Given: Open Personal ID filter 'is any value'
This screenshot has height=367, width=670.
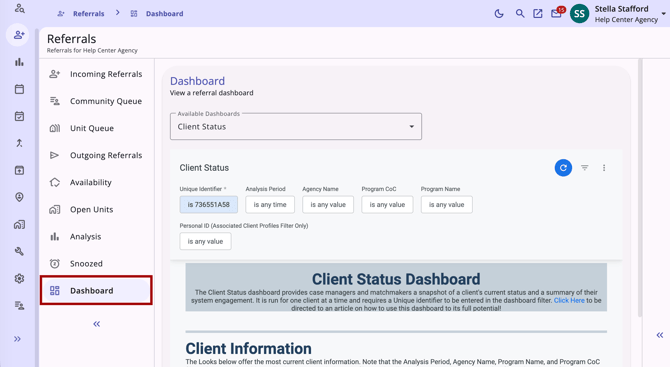Looking at the screenshot, I should [205, 241].
